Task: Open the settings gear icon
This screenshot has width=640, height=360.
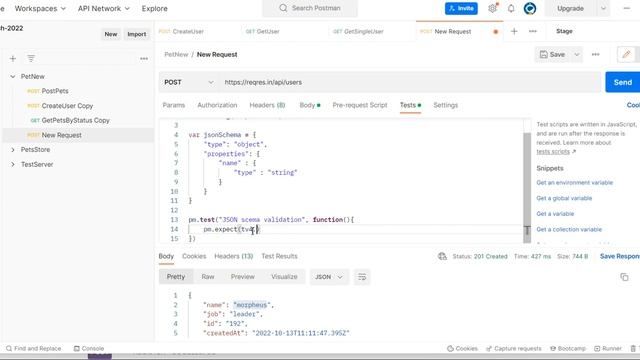Action: [x=493, y=8]
